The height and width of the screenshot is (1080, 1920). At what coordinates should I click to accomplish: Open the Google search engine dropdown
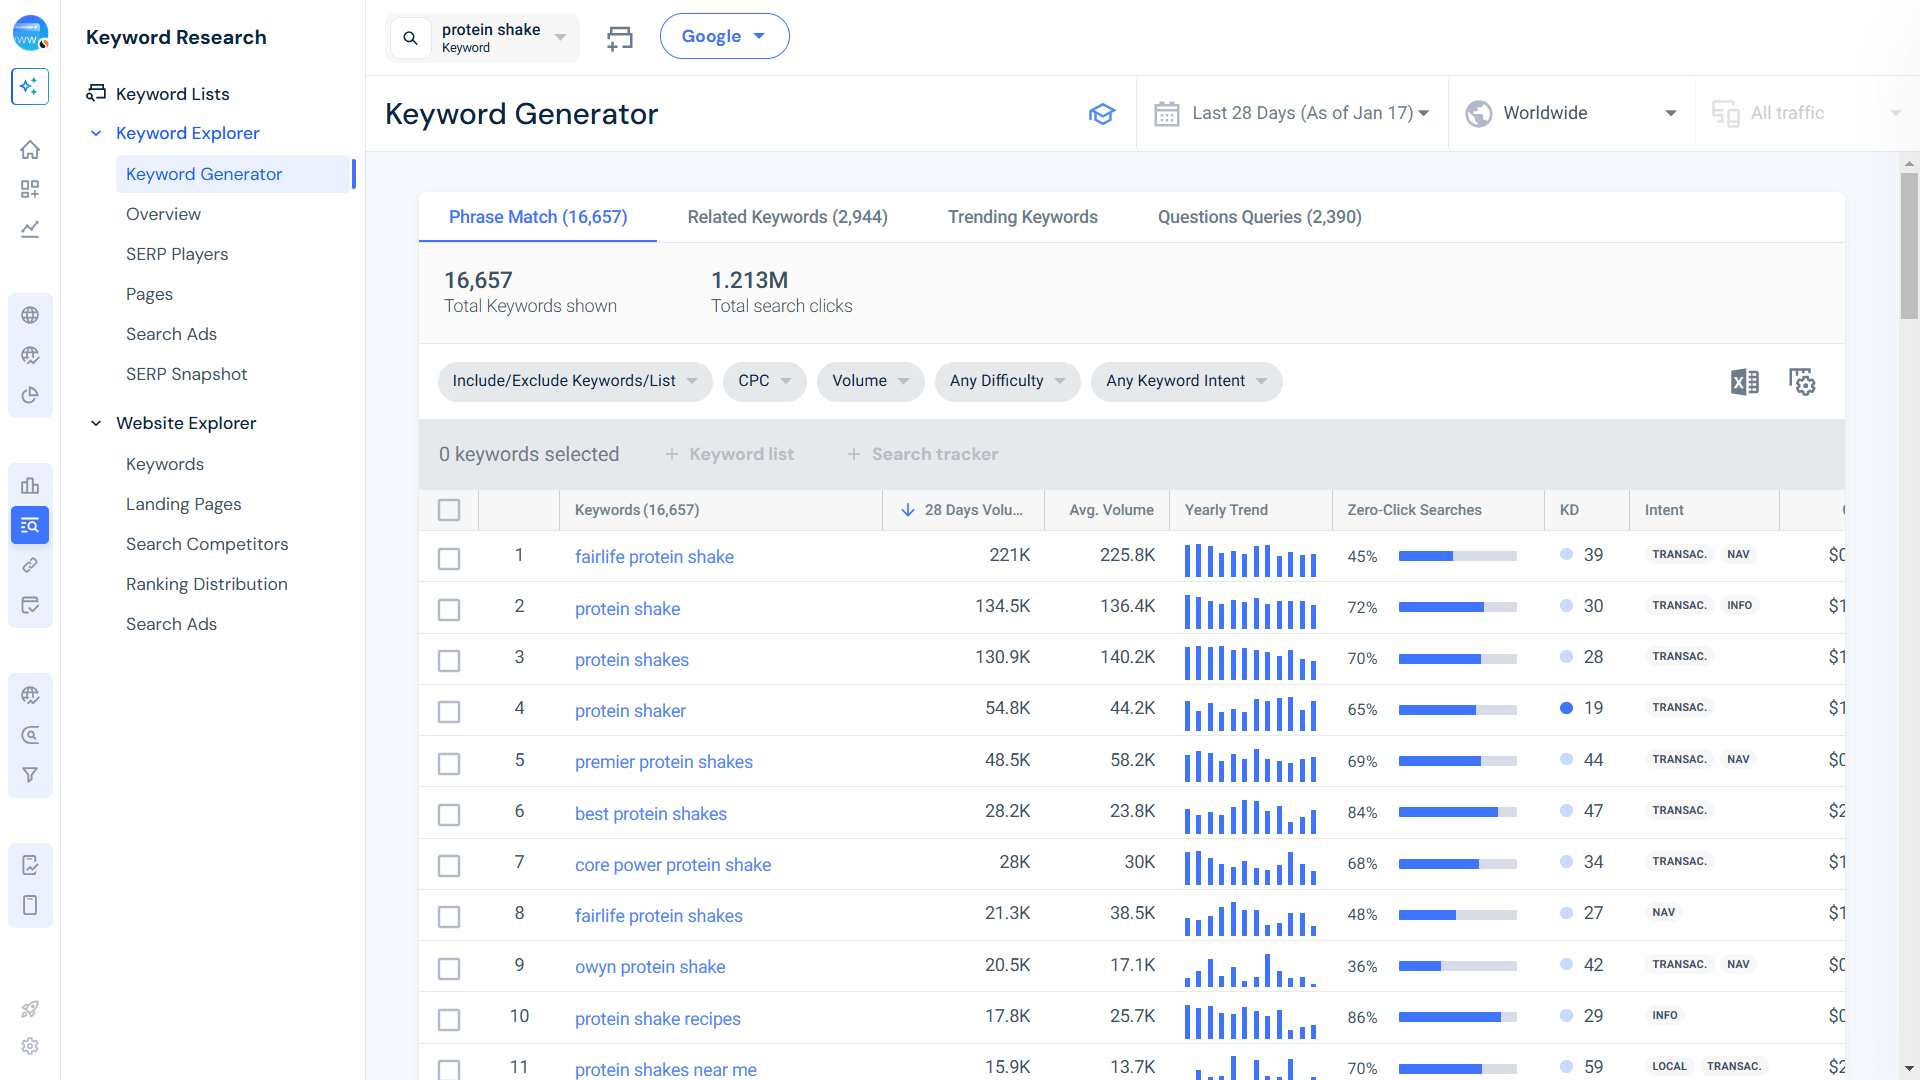coord(724,35)
